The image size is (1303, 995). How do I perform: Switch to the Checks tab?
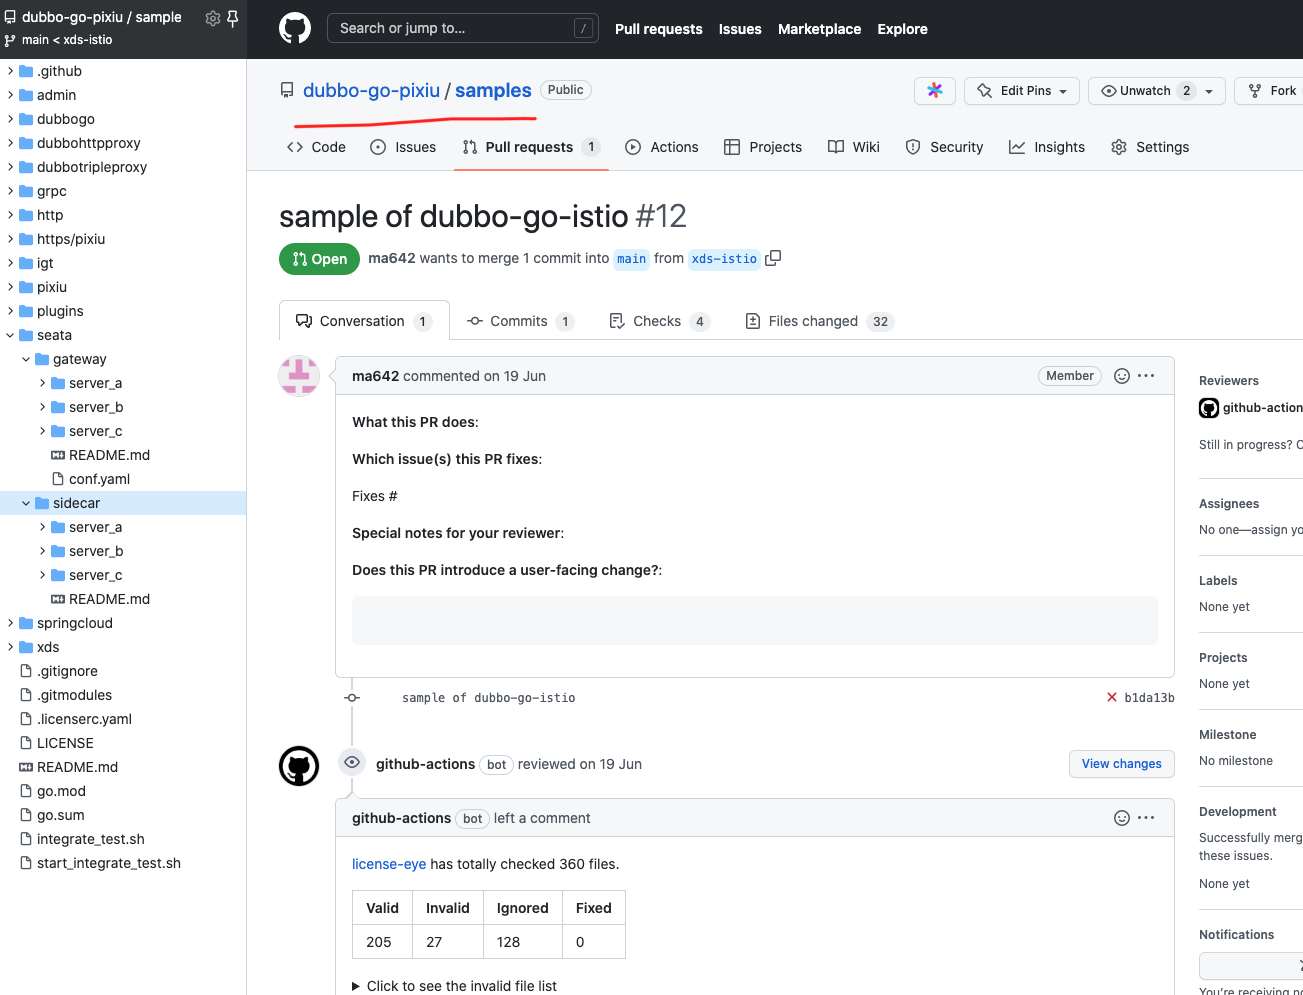tap(659, 321)
